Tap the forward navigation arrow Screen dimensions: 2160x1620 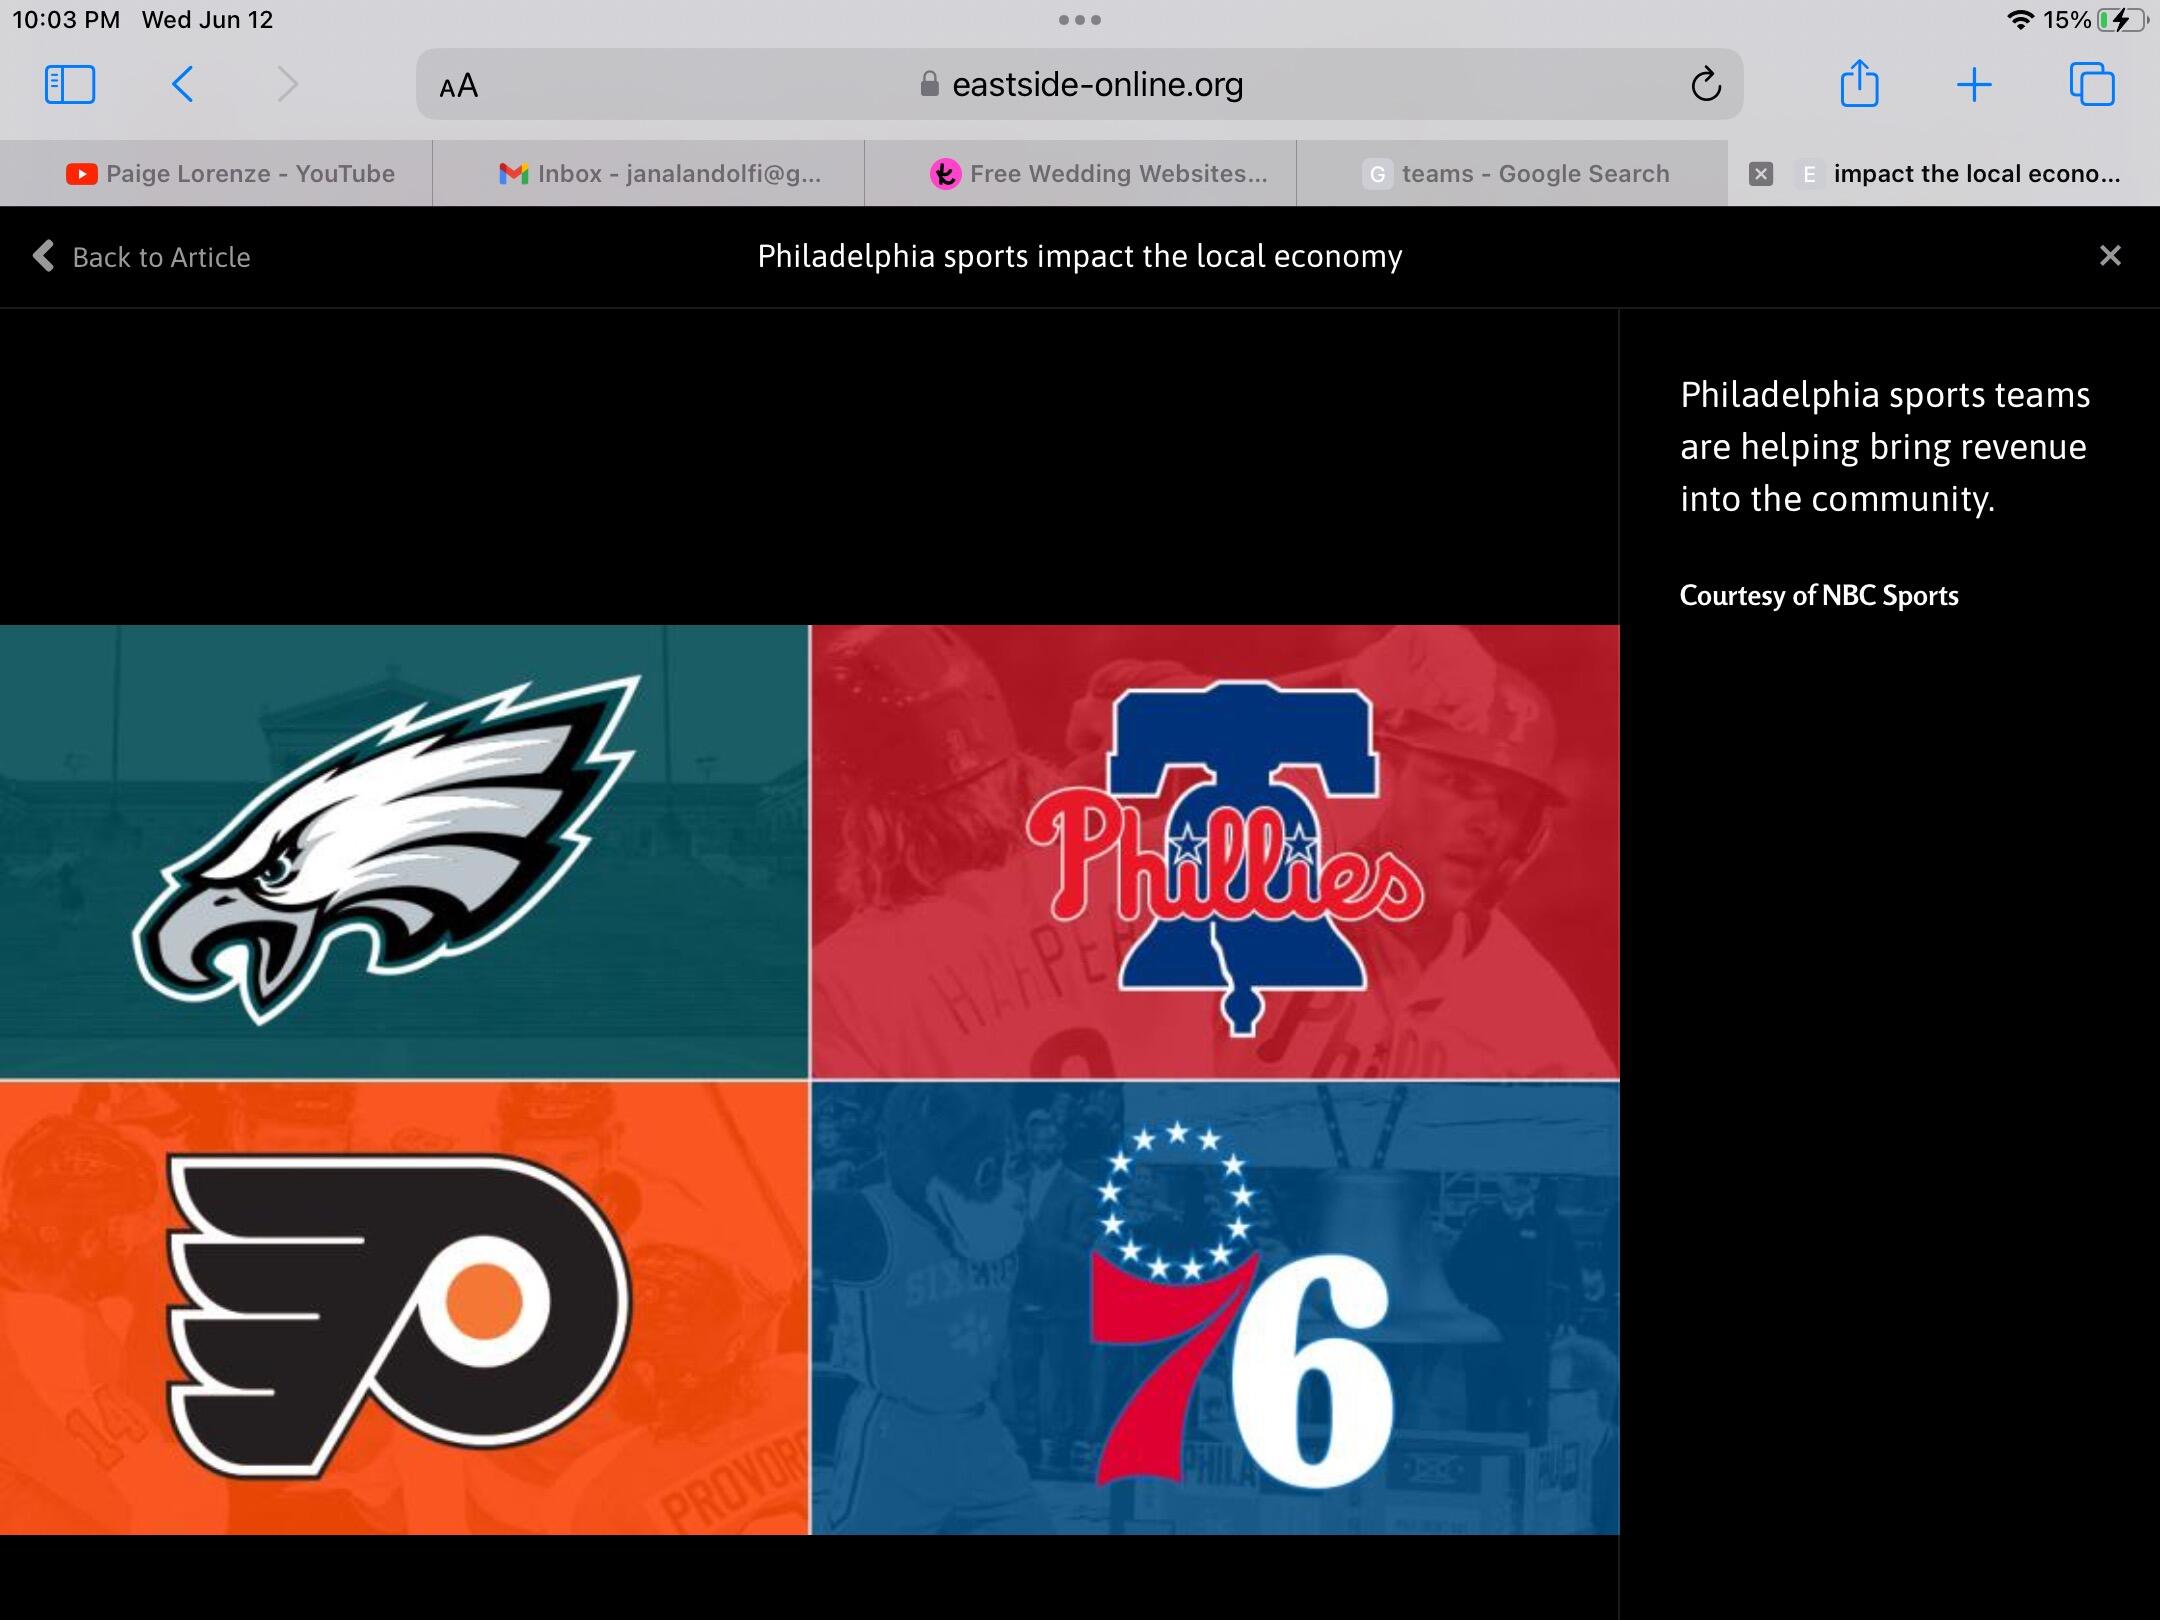pos(287,85)
